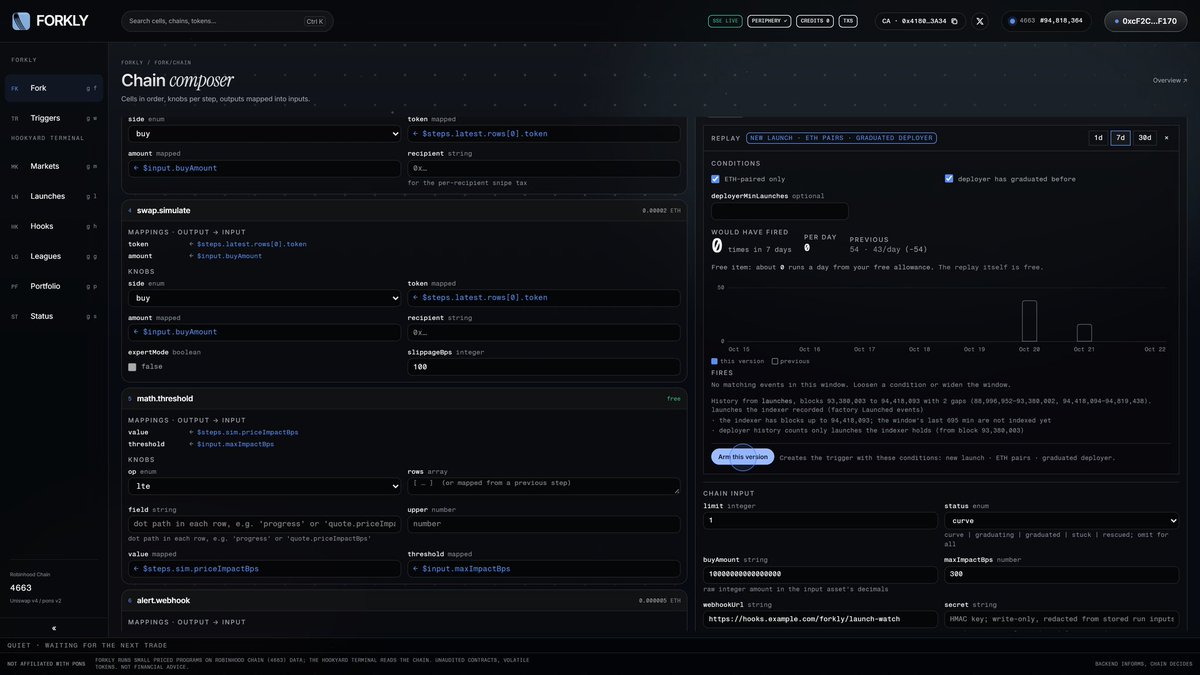The height and width of the screenshot is (675, 1200).
Task: Open Leagues in the sidebar
Action: (x=53, y=256)
